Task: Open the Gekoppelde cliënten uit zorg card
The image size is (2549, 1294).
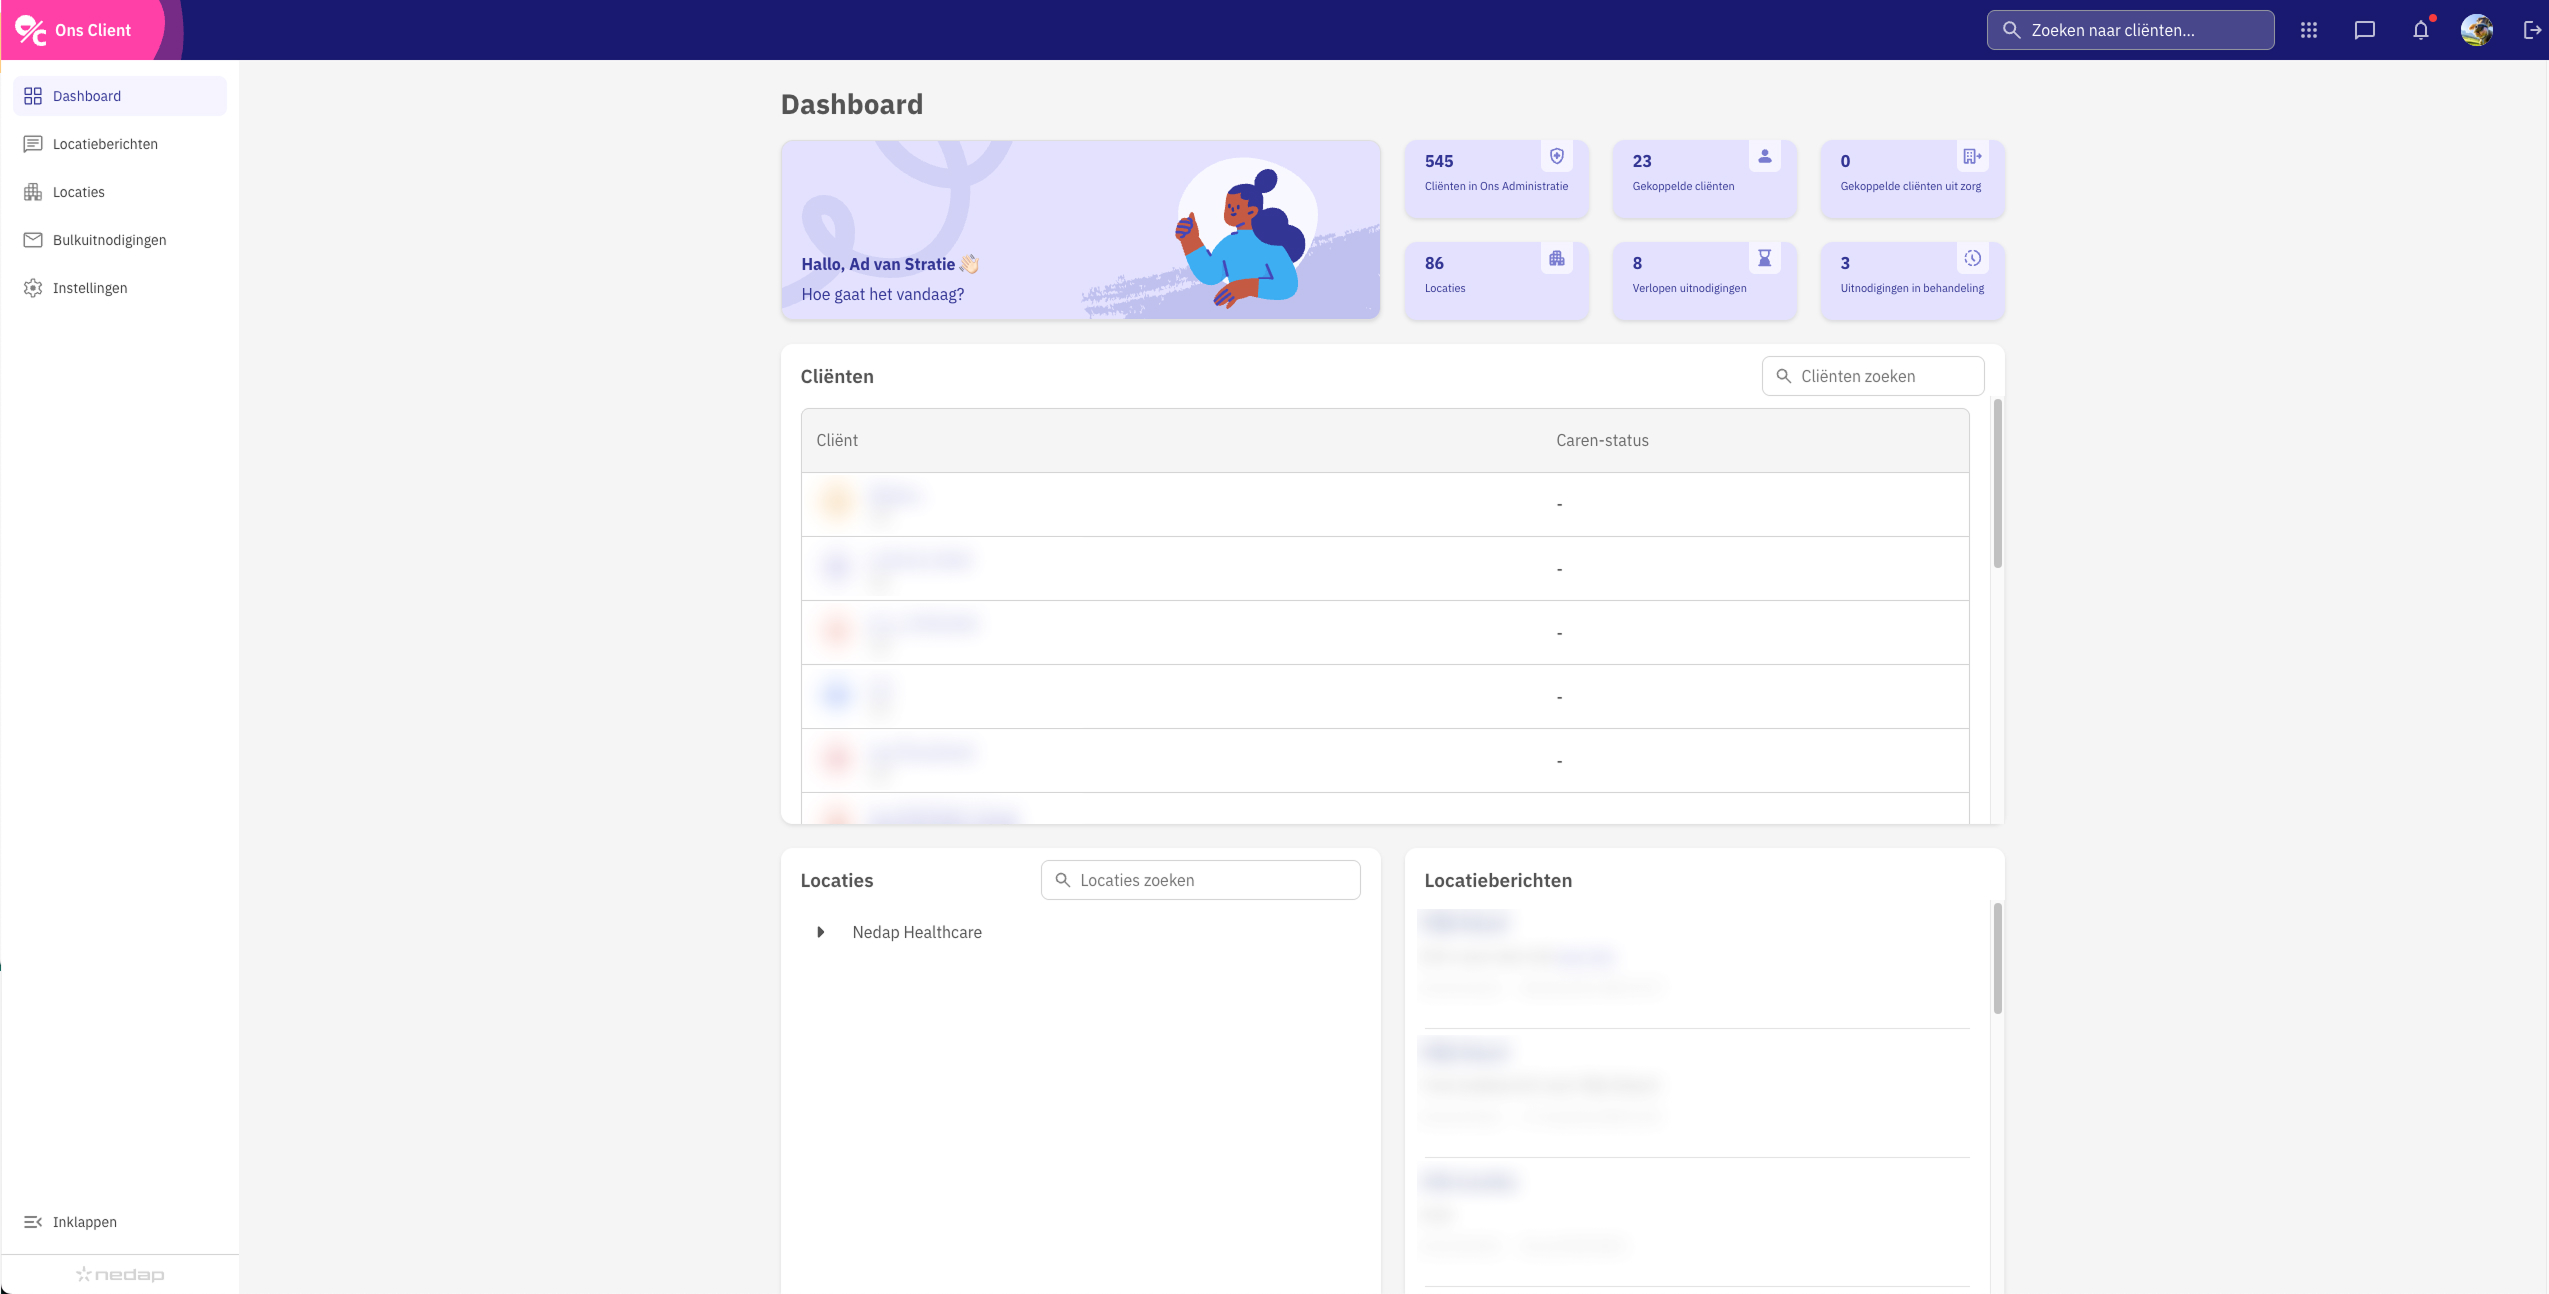Action: [x=1912, y=179]
